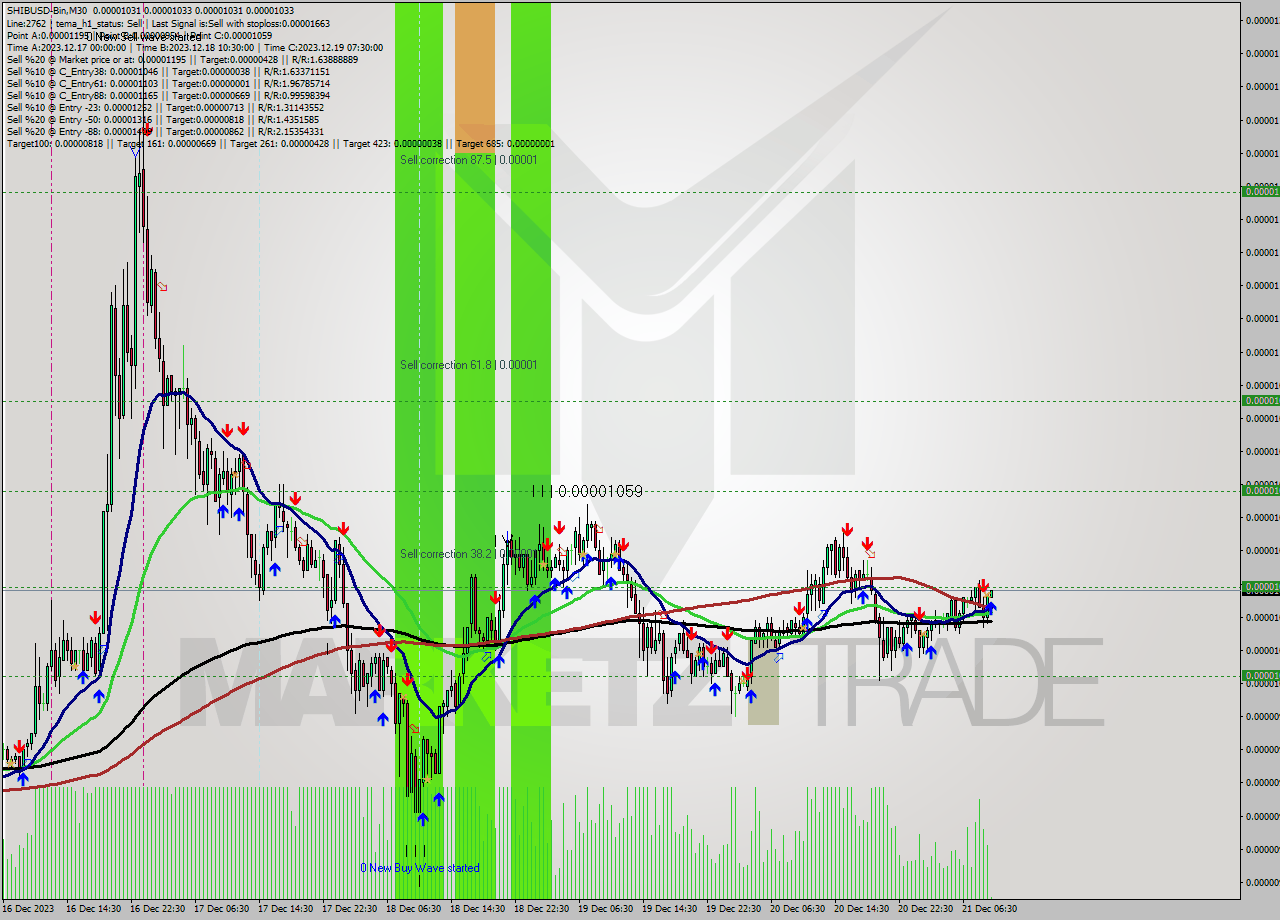Click the '19 Dec 22:30' time axis label
Viewport: 1280px width, 920px height.
coord(732,908)
